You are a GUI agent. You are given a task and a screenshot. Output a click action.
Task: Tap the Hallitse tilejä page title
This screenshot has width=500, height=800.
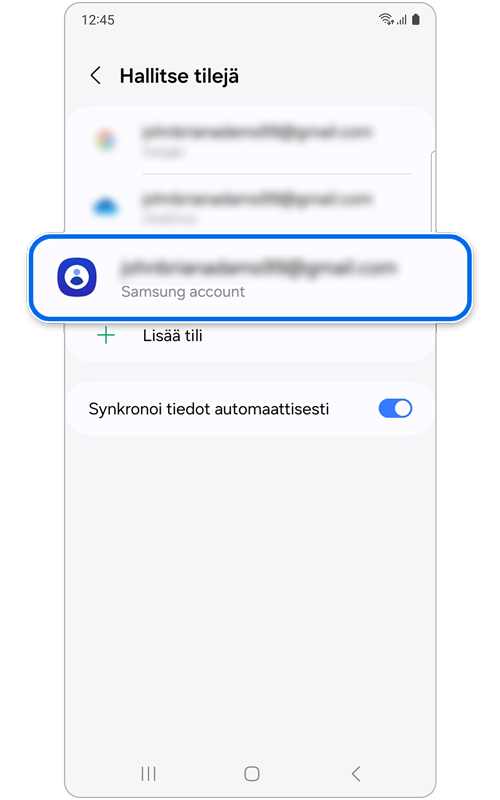pyautogui.click(x=179, y=76)
